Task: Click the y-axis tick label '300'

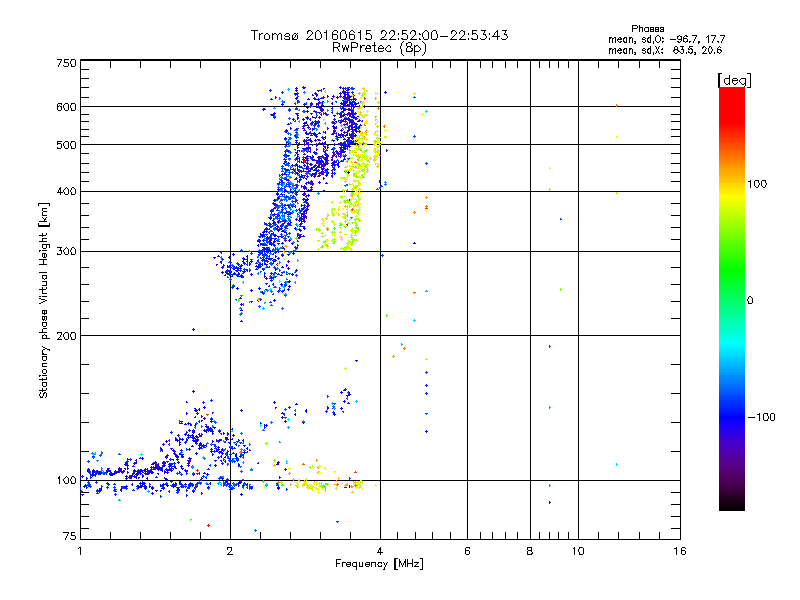Action: click(x=66, y=251)
